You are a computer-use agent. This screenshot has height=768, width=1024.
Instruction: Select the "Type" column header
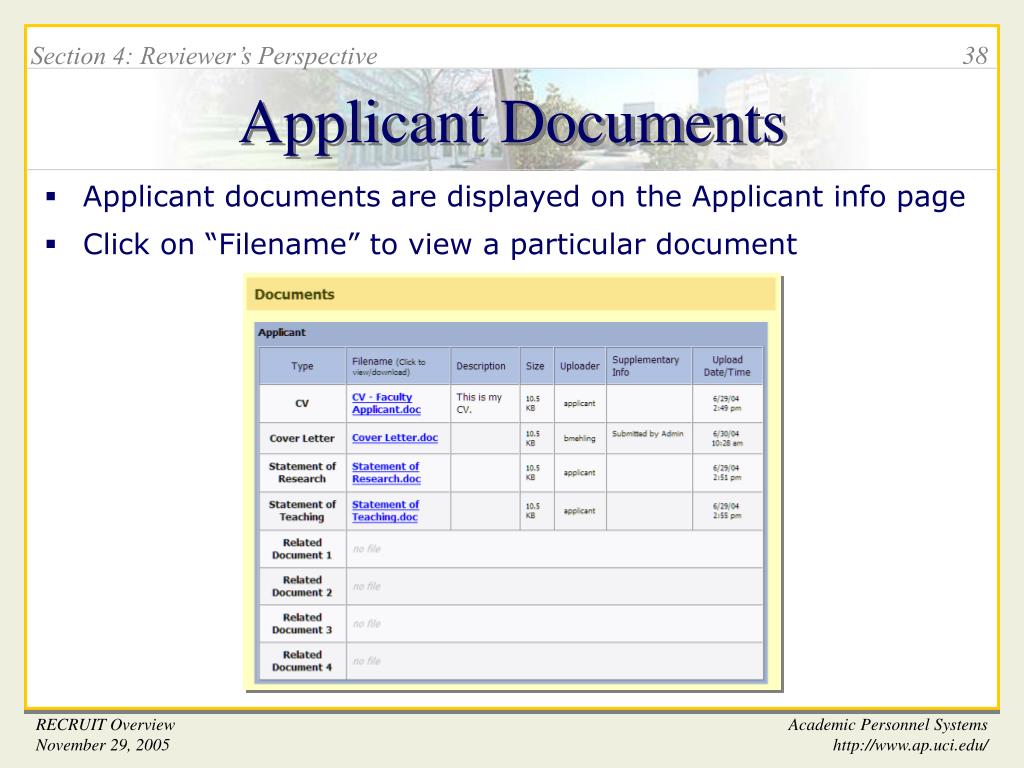pyautogui.click(x=302, y=366)
